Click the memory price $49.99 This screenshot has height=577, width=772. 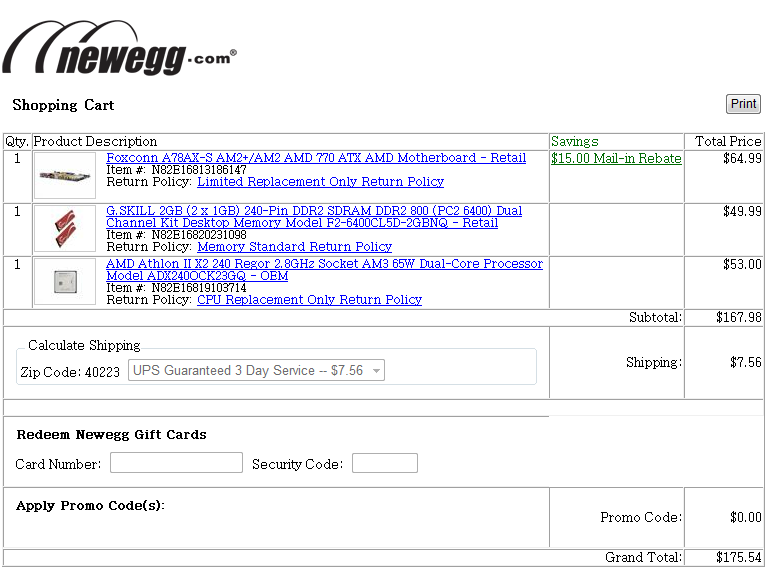(742, 212)
